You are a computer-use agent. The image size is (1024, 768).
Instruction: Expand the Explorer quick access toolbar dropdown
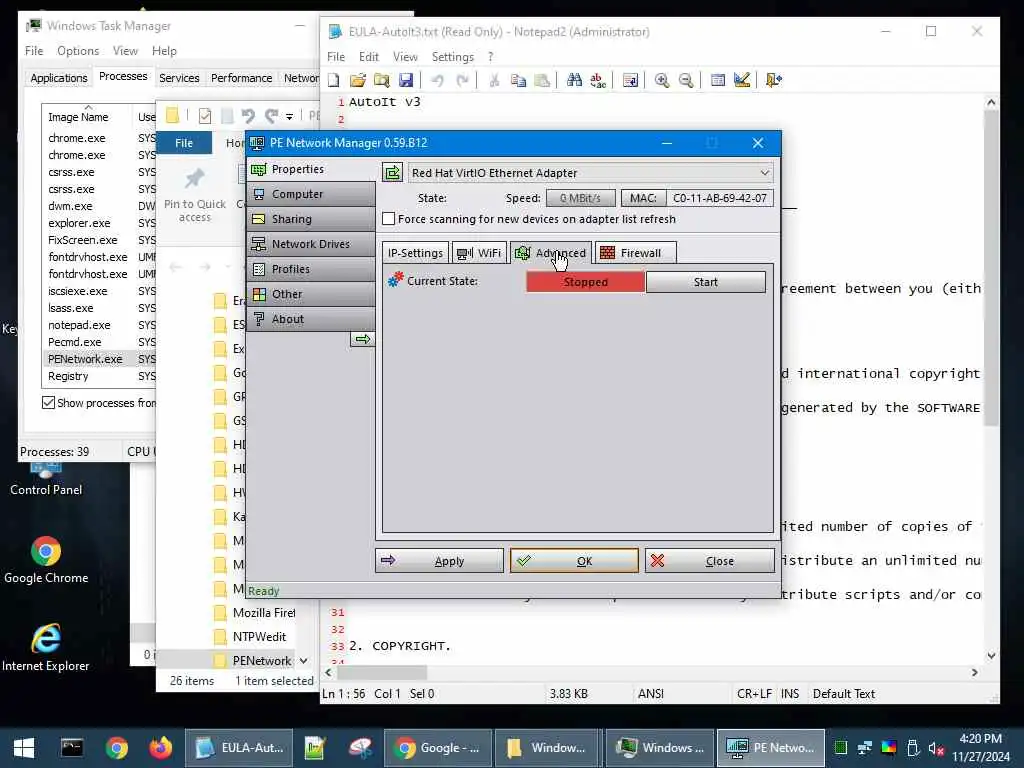289,116
